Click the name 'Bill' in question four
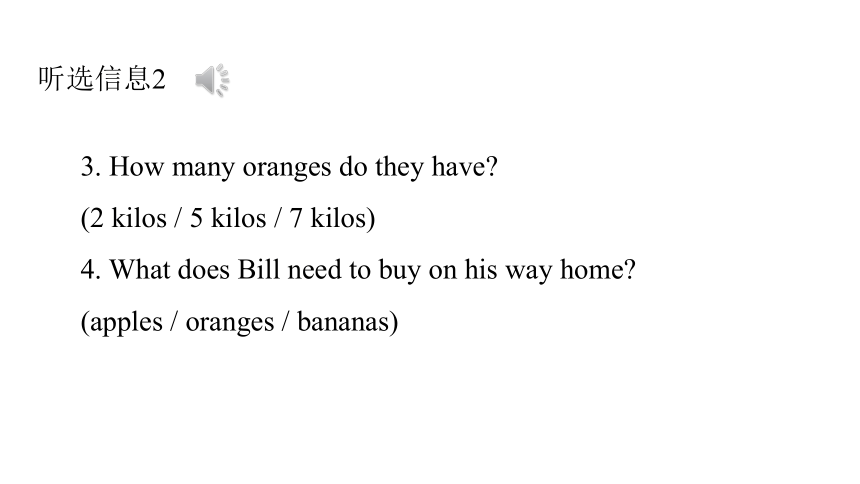 coord(258,270)
